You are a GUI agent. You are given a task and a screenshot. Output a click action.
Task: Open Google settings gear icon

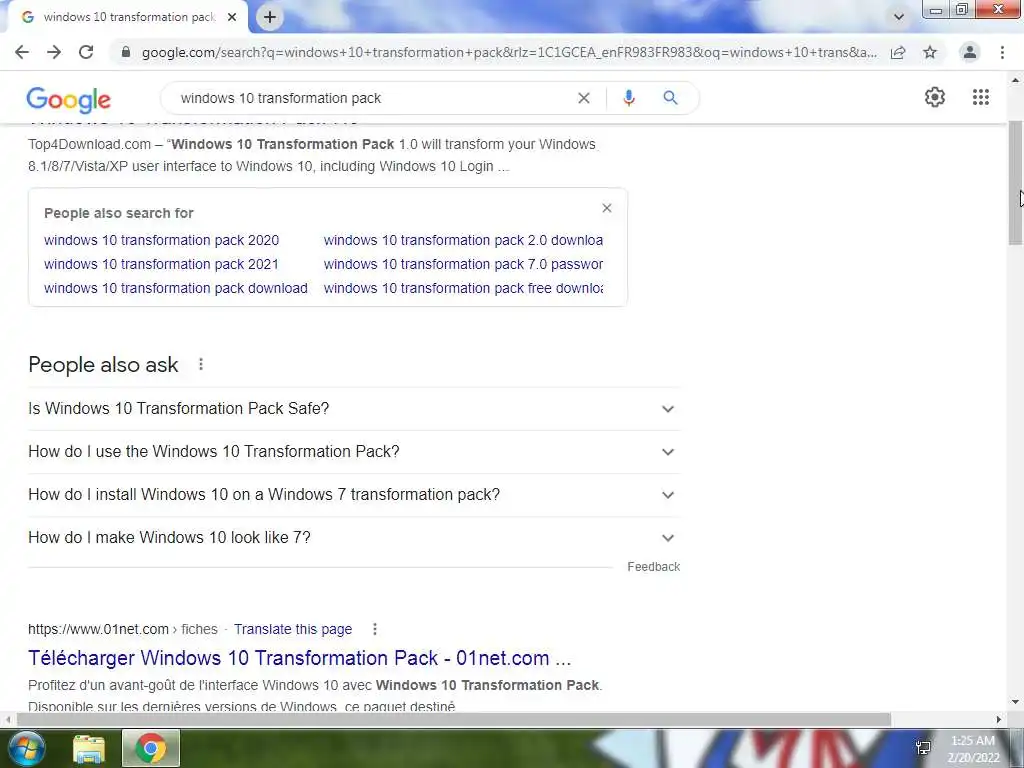pos(935,97)
